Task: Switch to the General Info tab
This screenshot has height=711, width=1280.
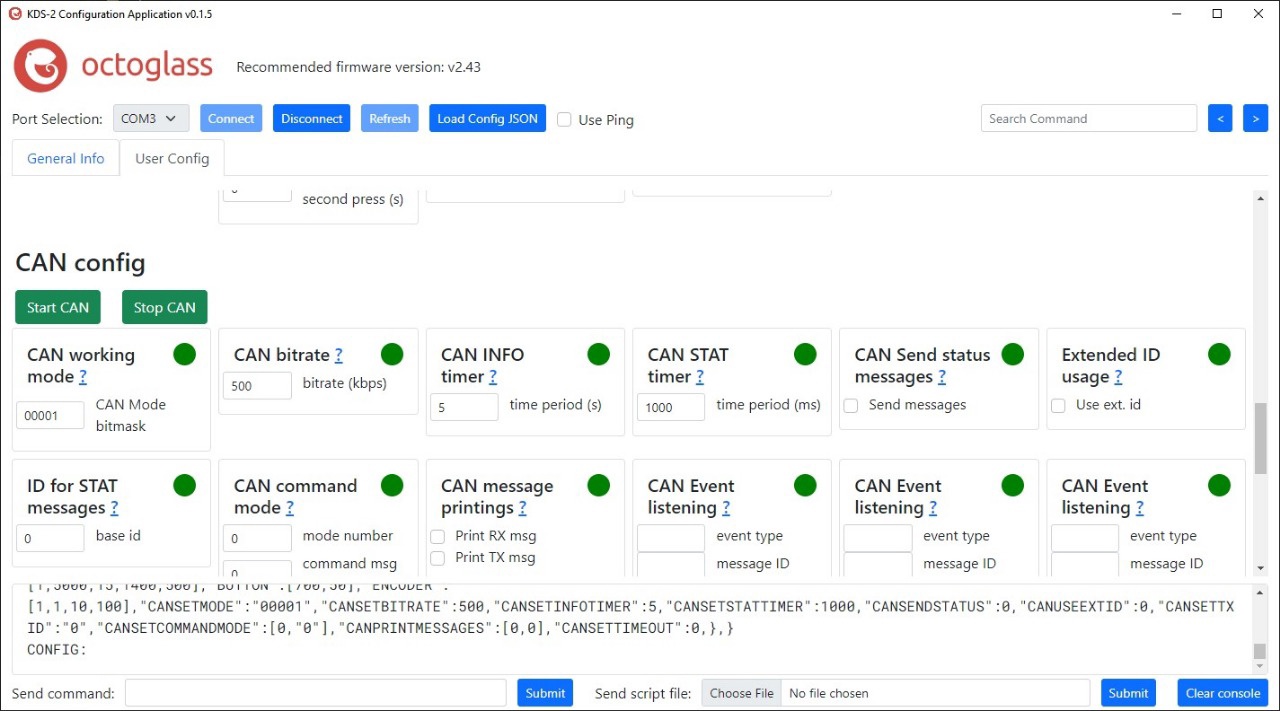Action: point(66,158)
